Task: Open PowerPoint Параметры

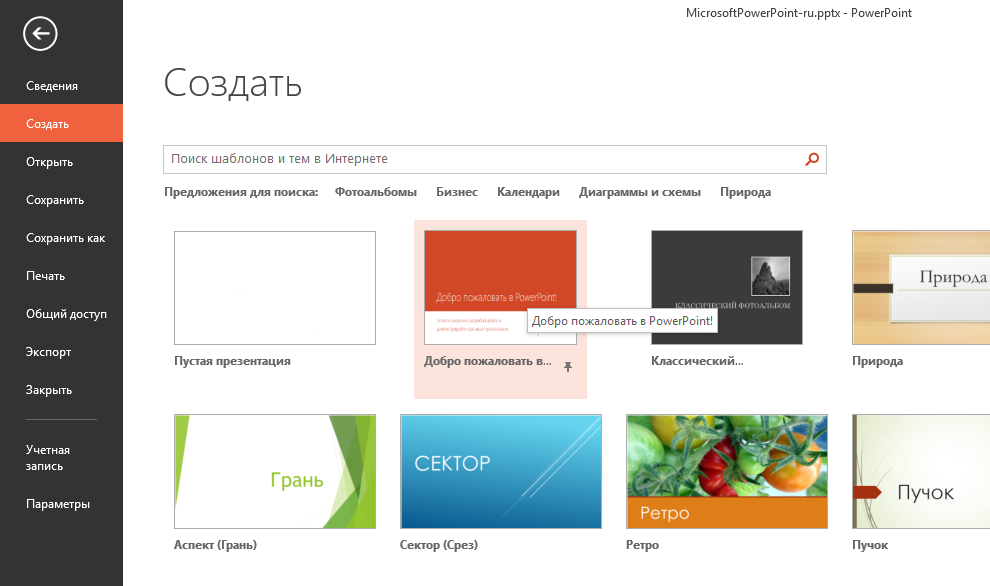Action: [x=60, y=504]
